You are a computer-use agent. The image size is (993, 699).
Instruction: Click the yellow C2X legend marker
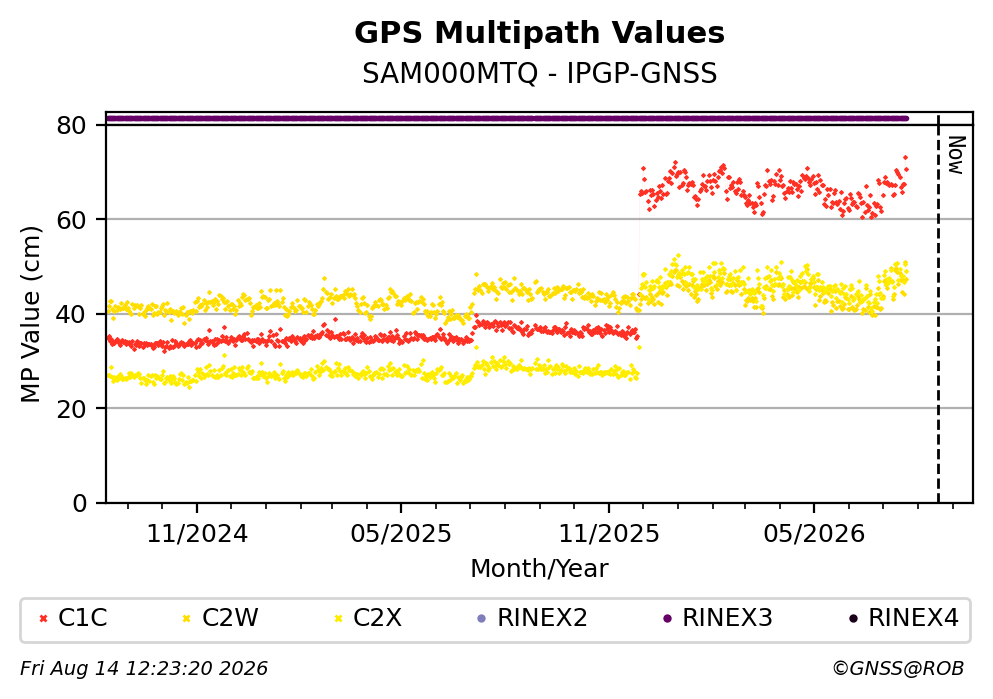[x=338, y=619]
